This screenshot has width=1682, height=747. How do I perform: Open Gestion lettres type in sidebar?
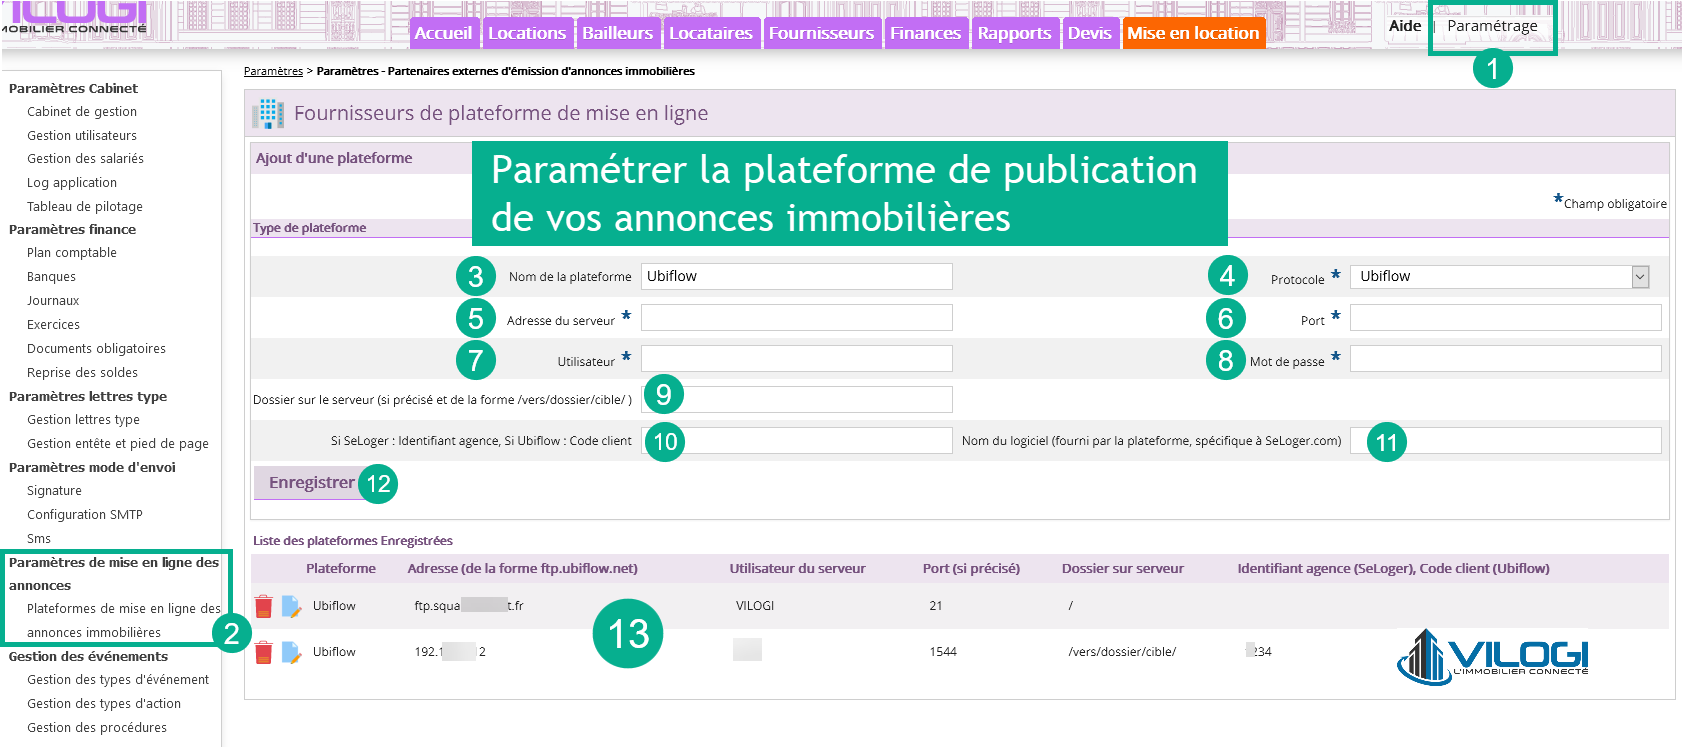click(83, 420)
